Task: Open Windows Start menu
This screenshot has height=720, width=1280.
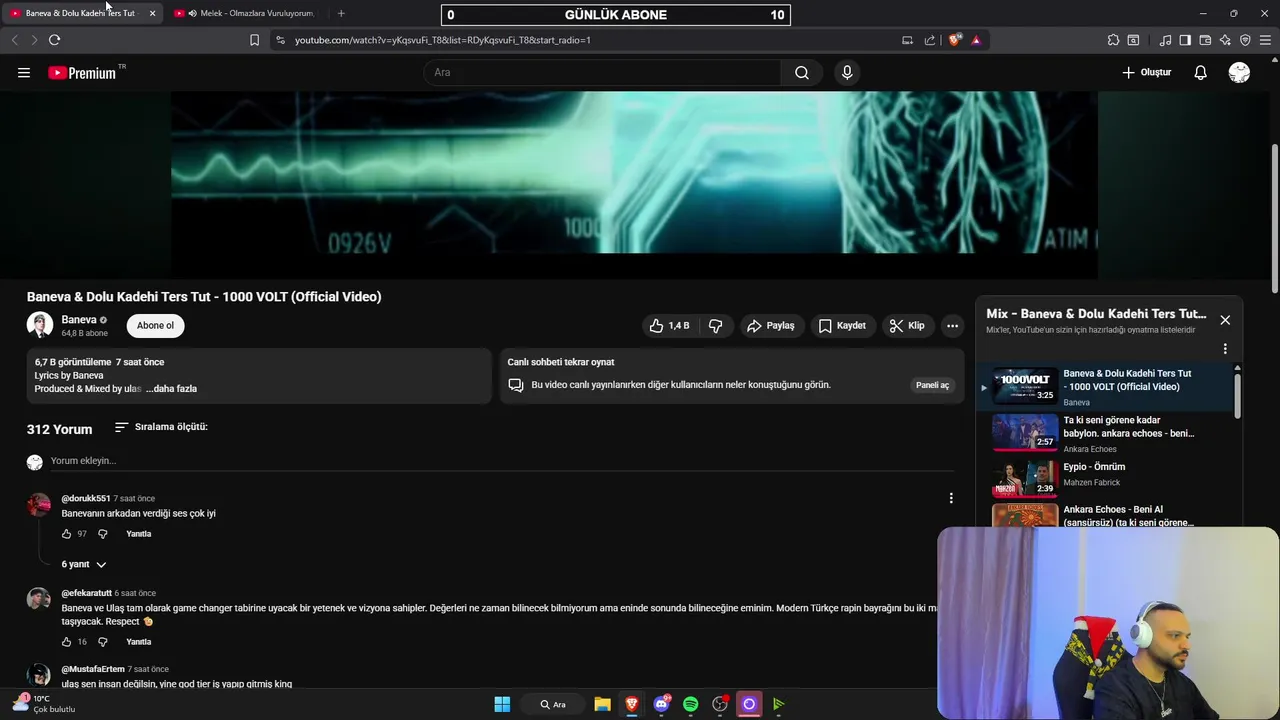Action: (x=502, y=704)
